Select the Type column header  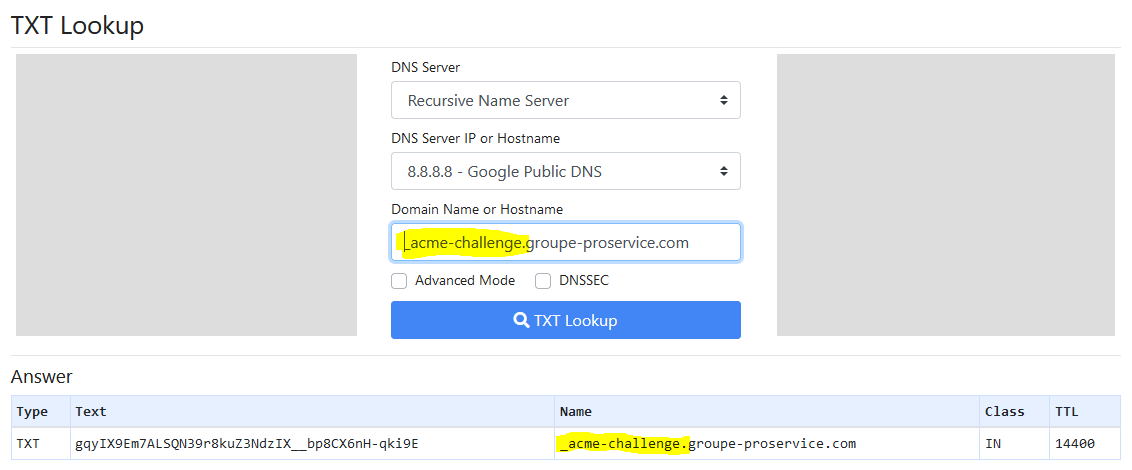(32, 411)
